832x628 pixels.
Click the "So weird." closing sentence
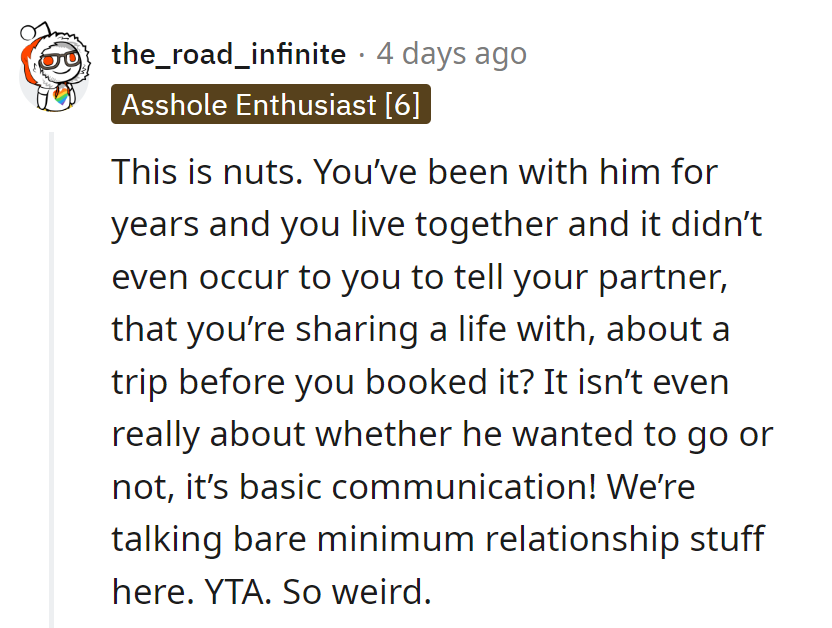358,594
